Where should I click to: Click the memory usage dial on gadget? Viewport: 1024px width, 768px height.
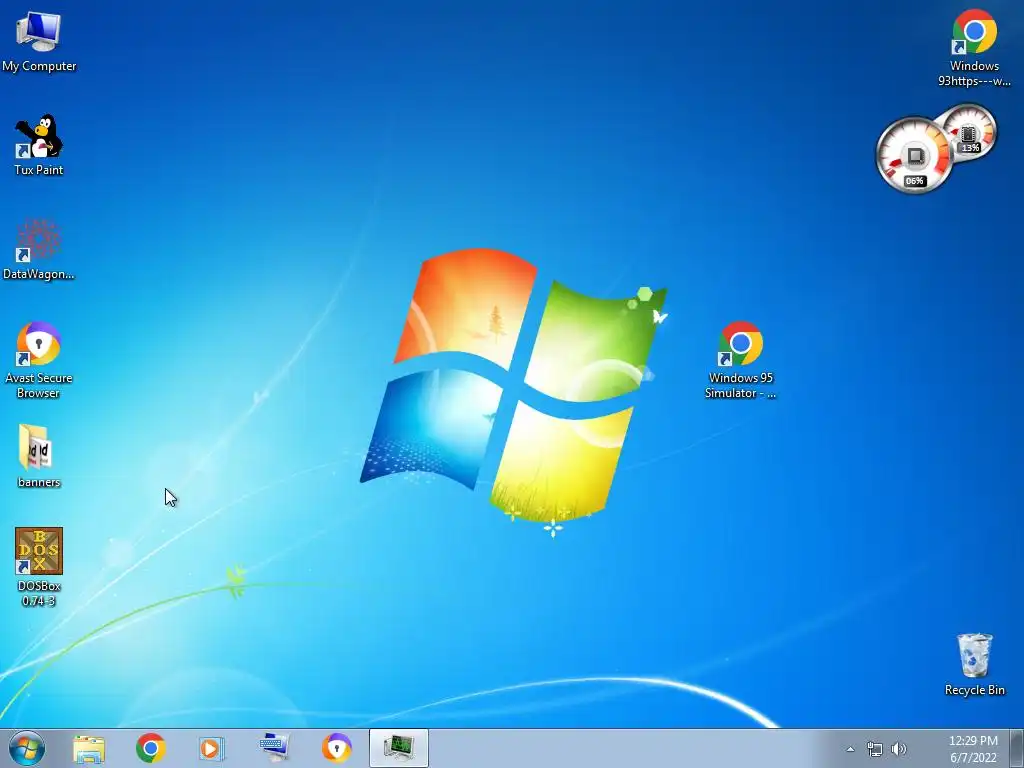coord(969,133)
